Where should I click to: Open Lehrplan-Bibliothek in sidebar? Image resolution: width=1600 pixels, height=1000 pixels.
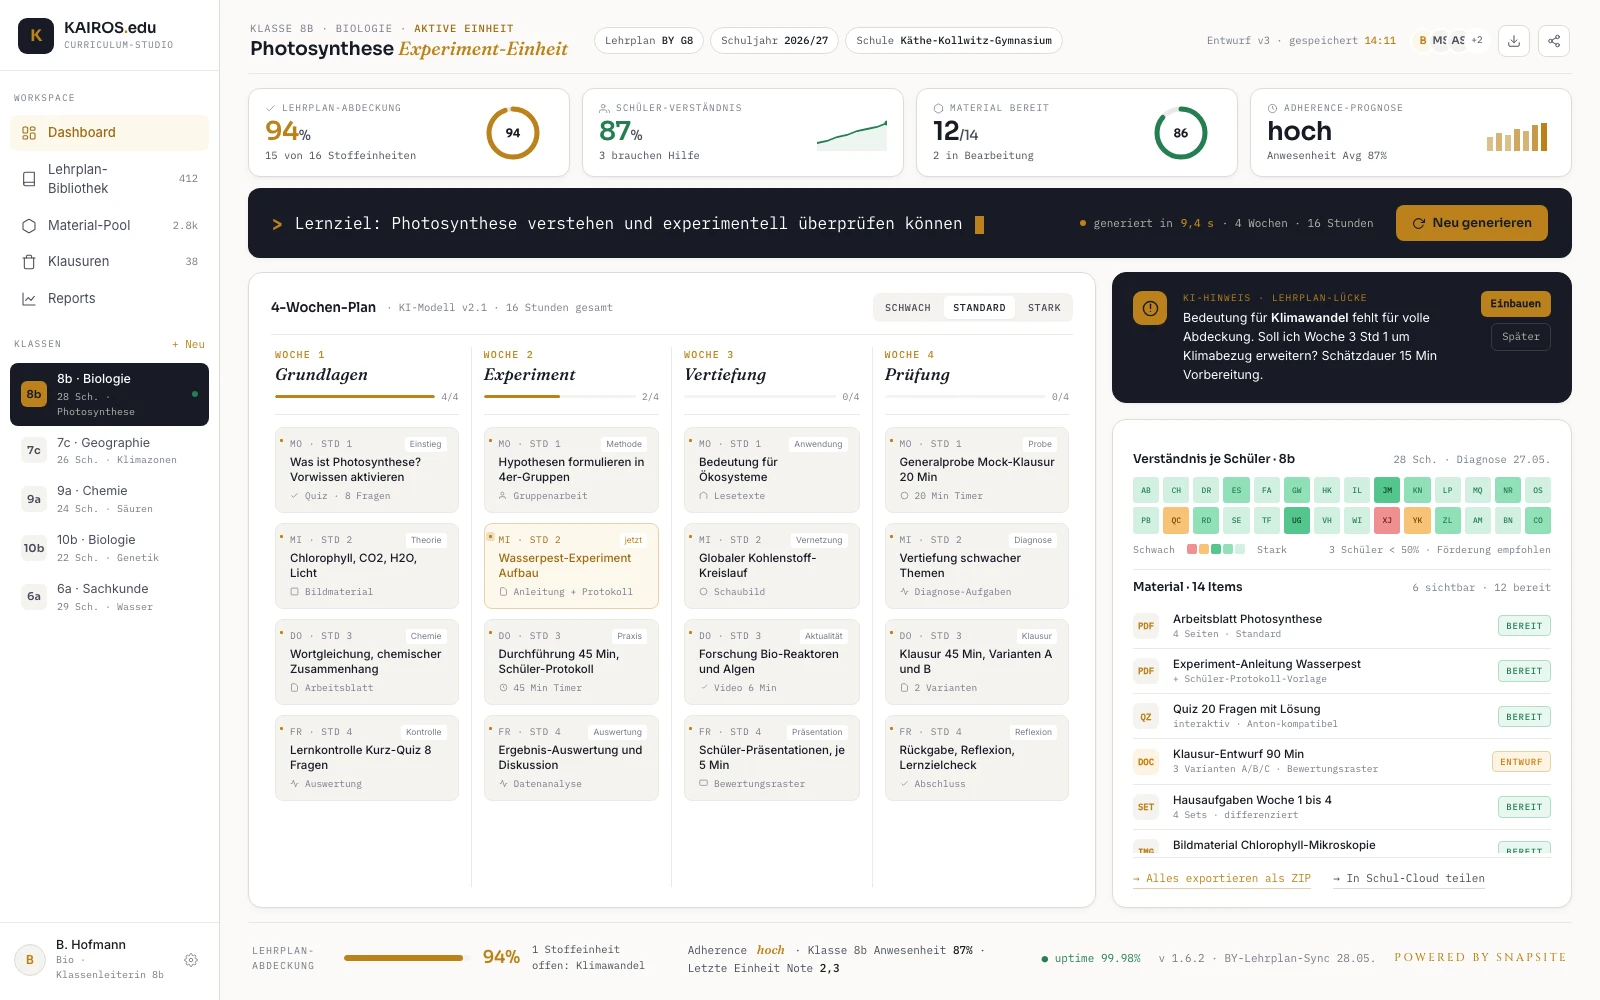coord(109,179)
